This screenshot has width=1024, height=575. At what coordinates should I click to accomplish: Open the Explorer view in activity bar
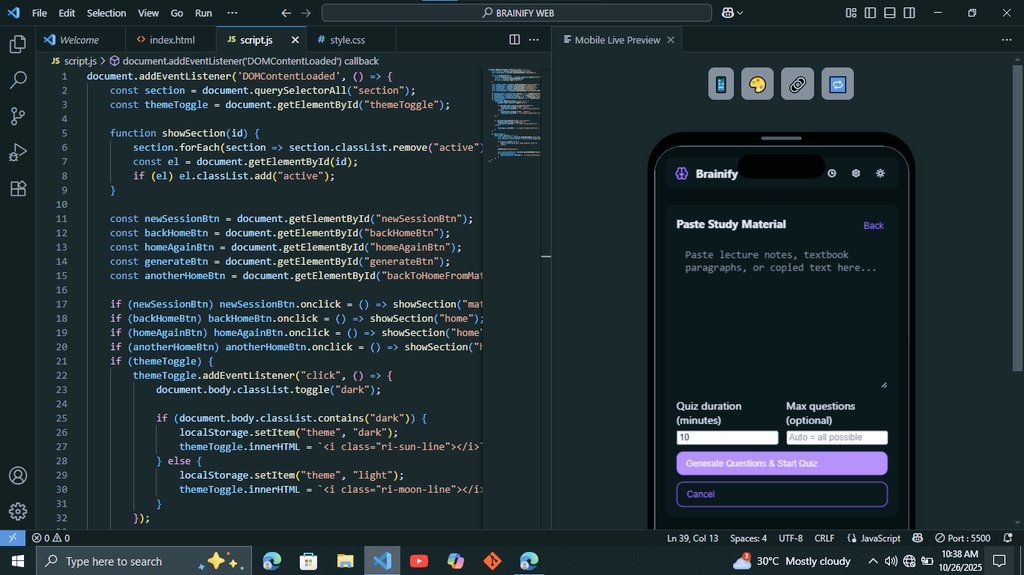tap(18, 44)
